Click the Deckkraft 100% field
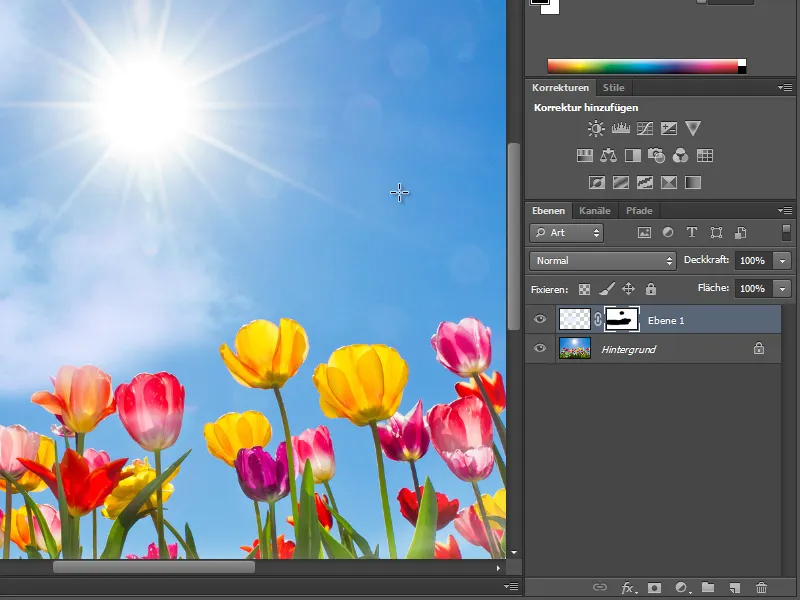 click(754, 261)
